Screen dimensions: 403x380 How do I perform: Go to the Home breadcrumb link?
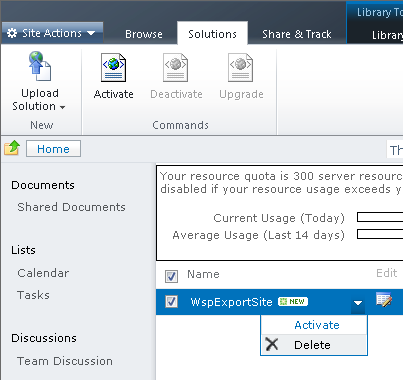coord(53,149)
